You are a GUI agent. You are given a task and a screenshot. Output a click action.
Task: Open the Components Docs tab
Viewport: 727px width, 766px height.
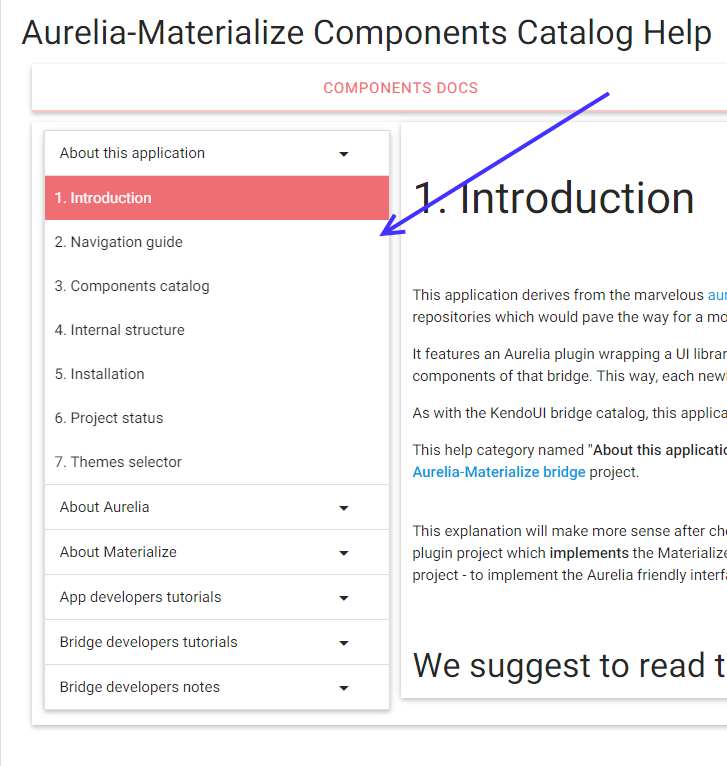point(400,88)
